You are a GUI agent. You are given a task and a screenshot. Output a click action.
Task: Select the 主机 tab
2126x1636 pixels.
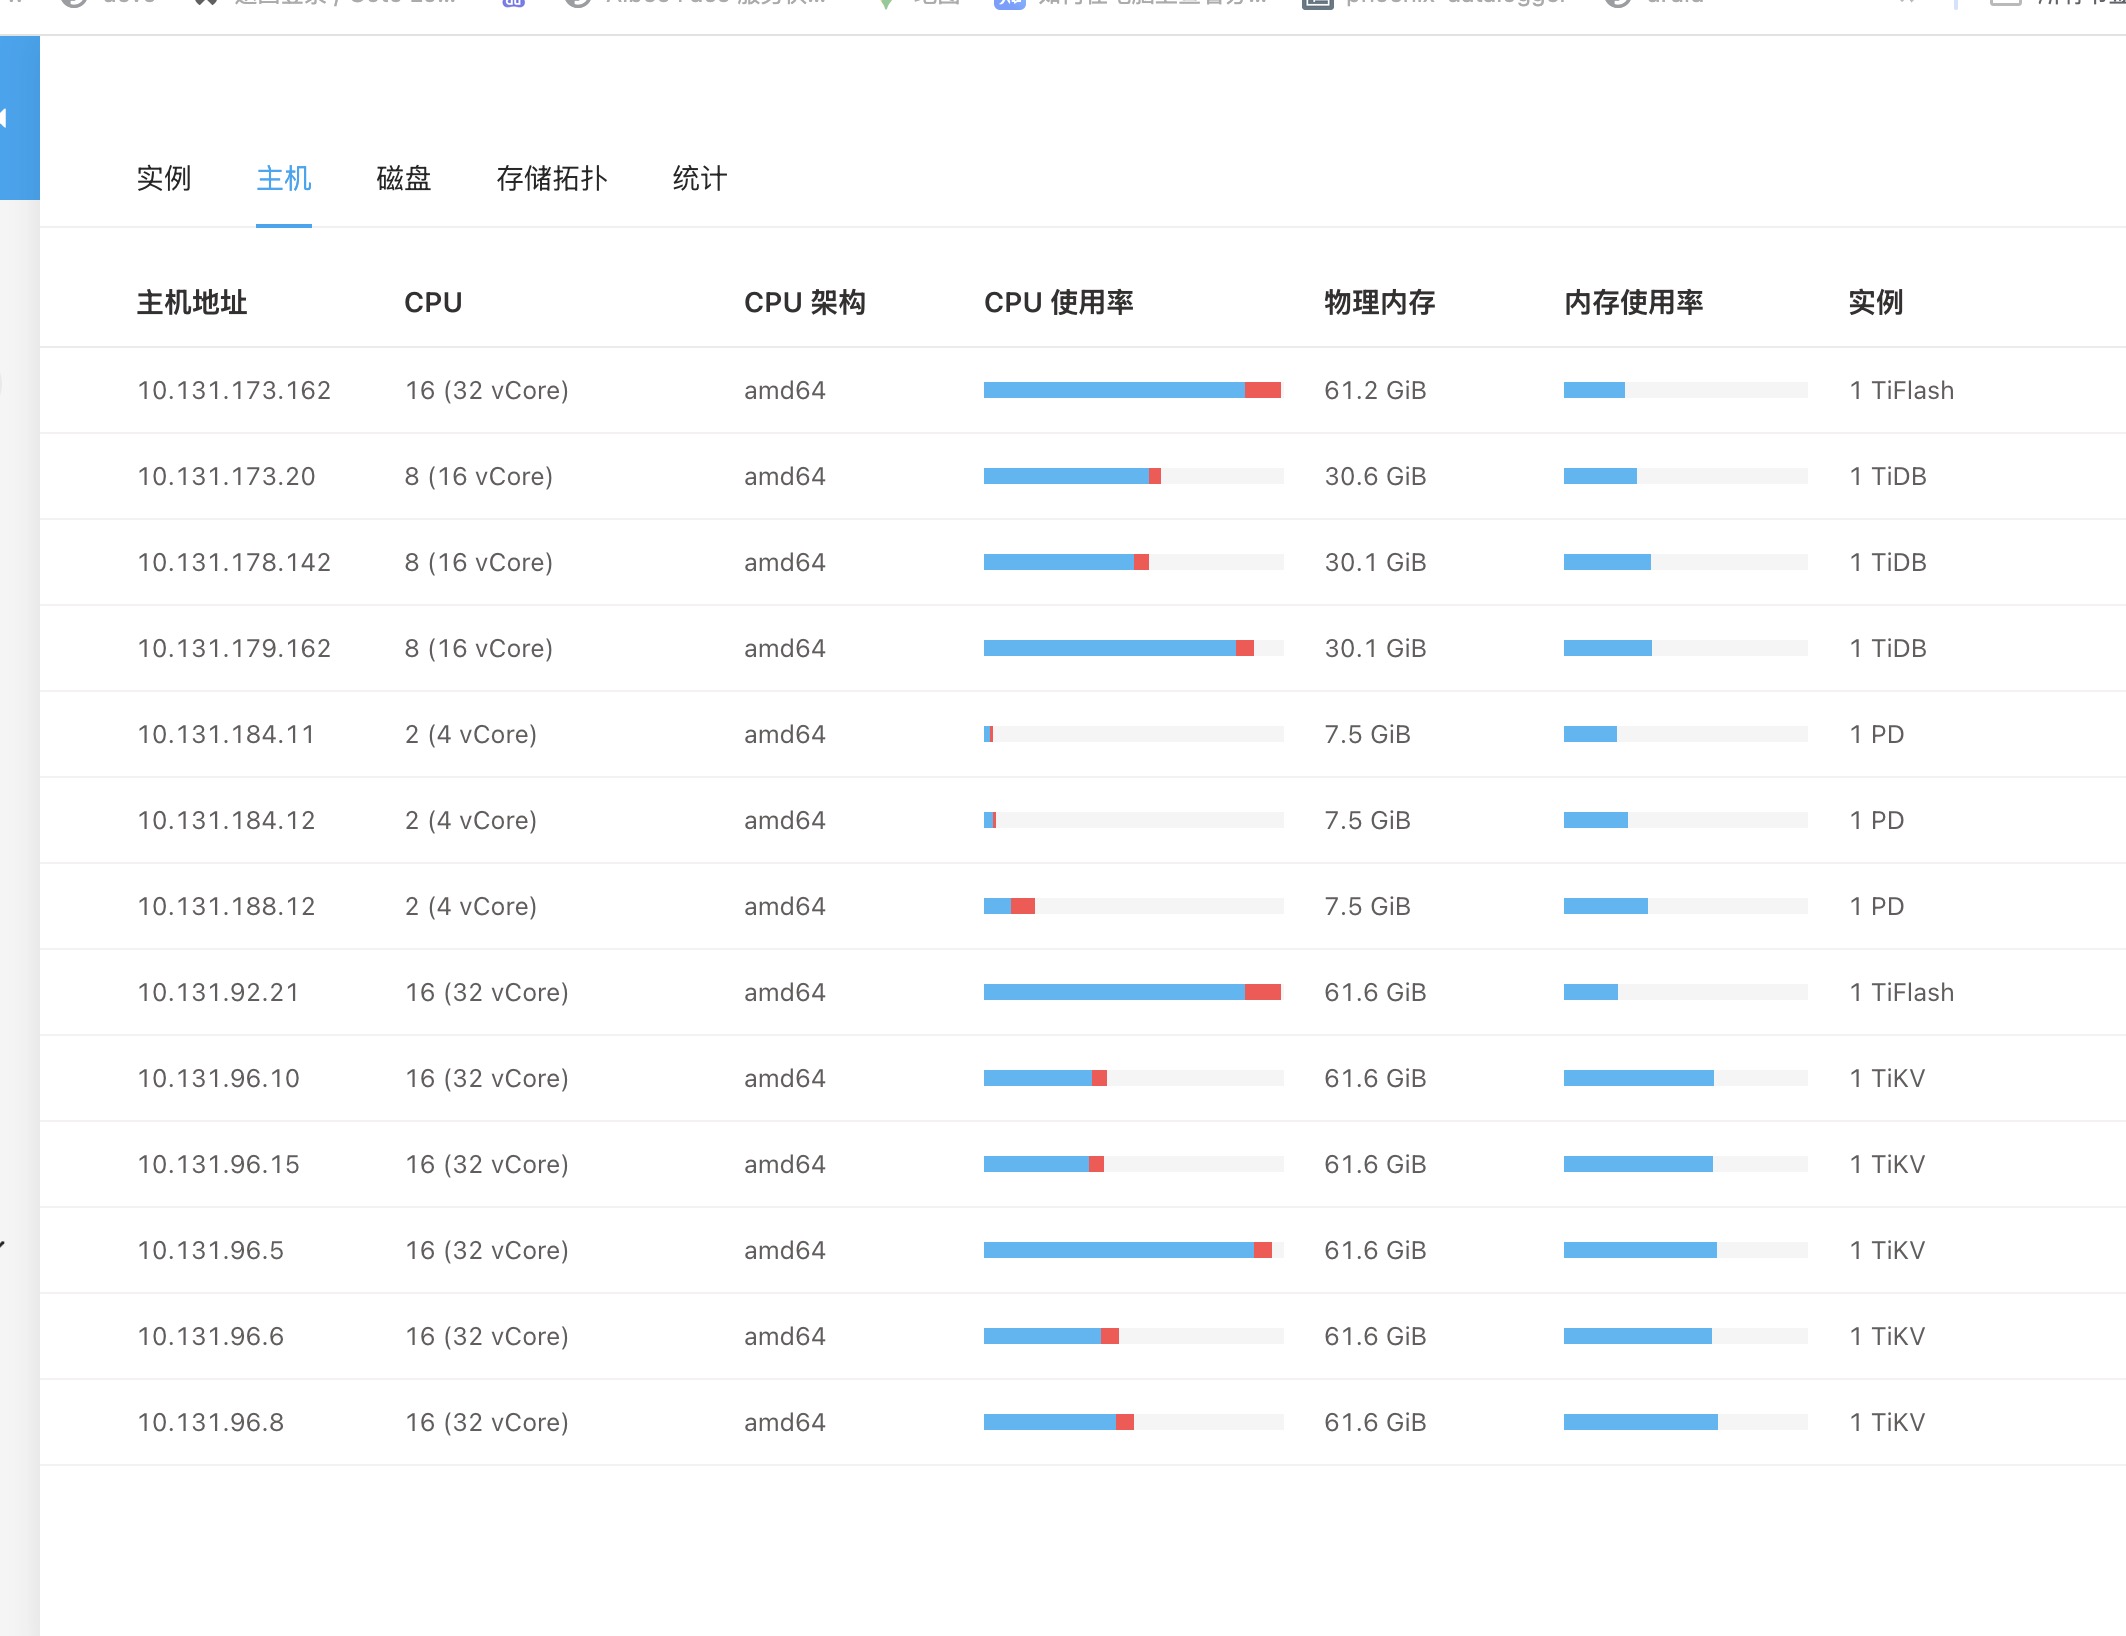(283, 179)
